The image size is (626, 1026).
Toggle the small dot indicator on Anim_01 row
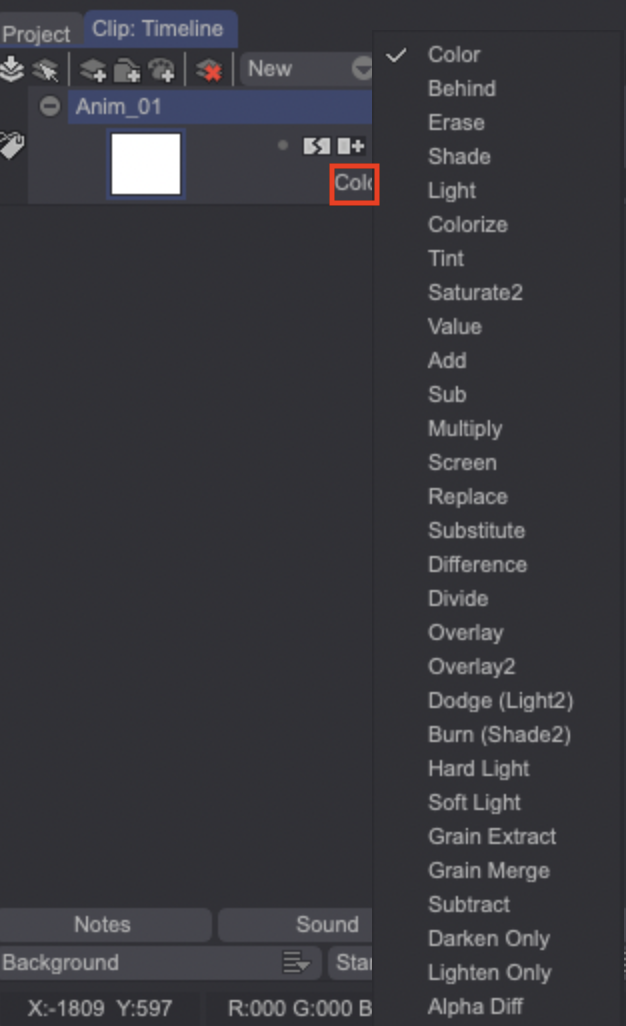[x=283, y=145]
